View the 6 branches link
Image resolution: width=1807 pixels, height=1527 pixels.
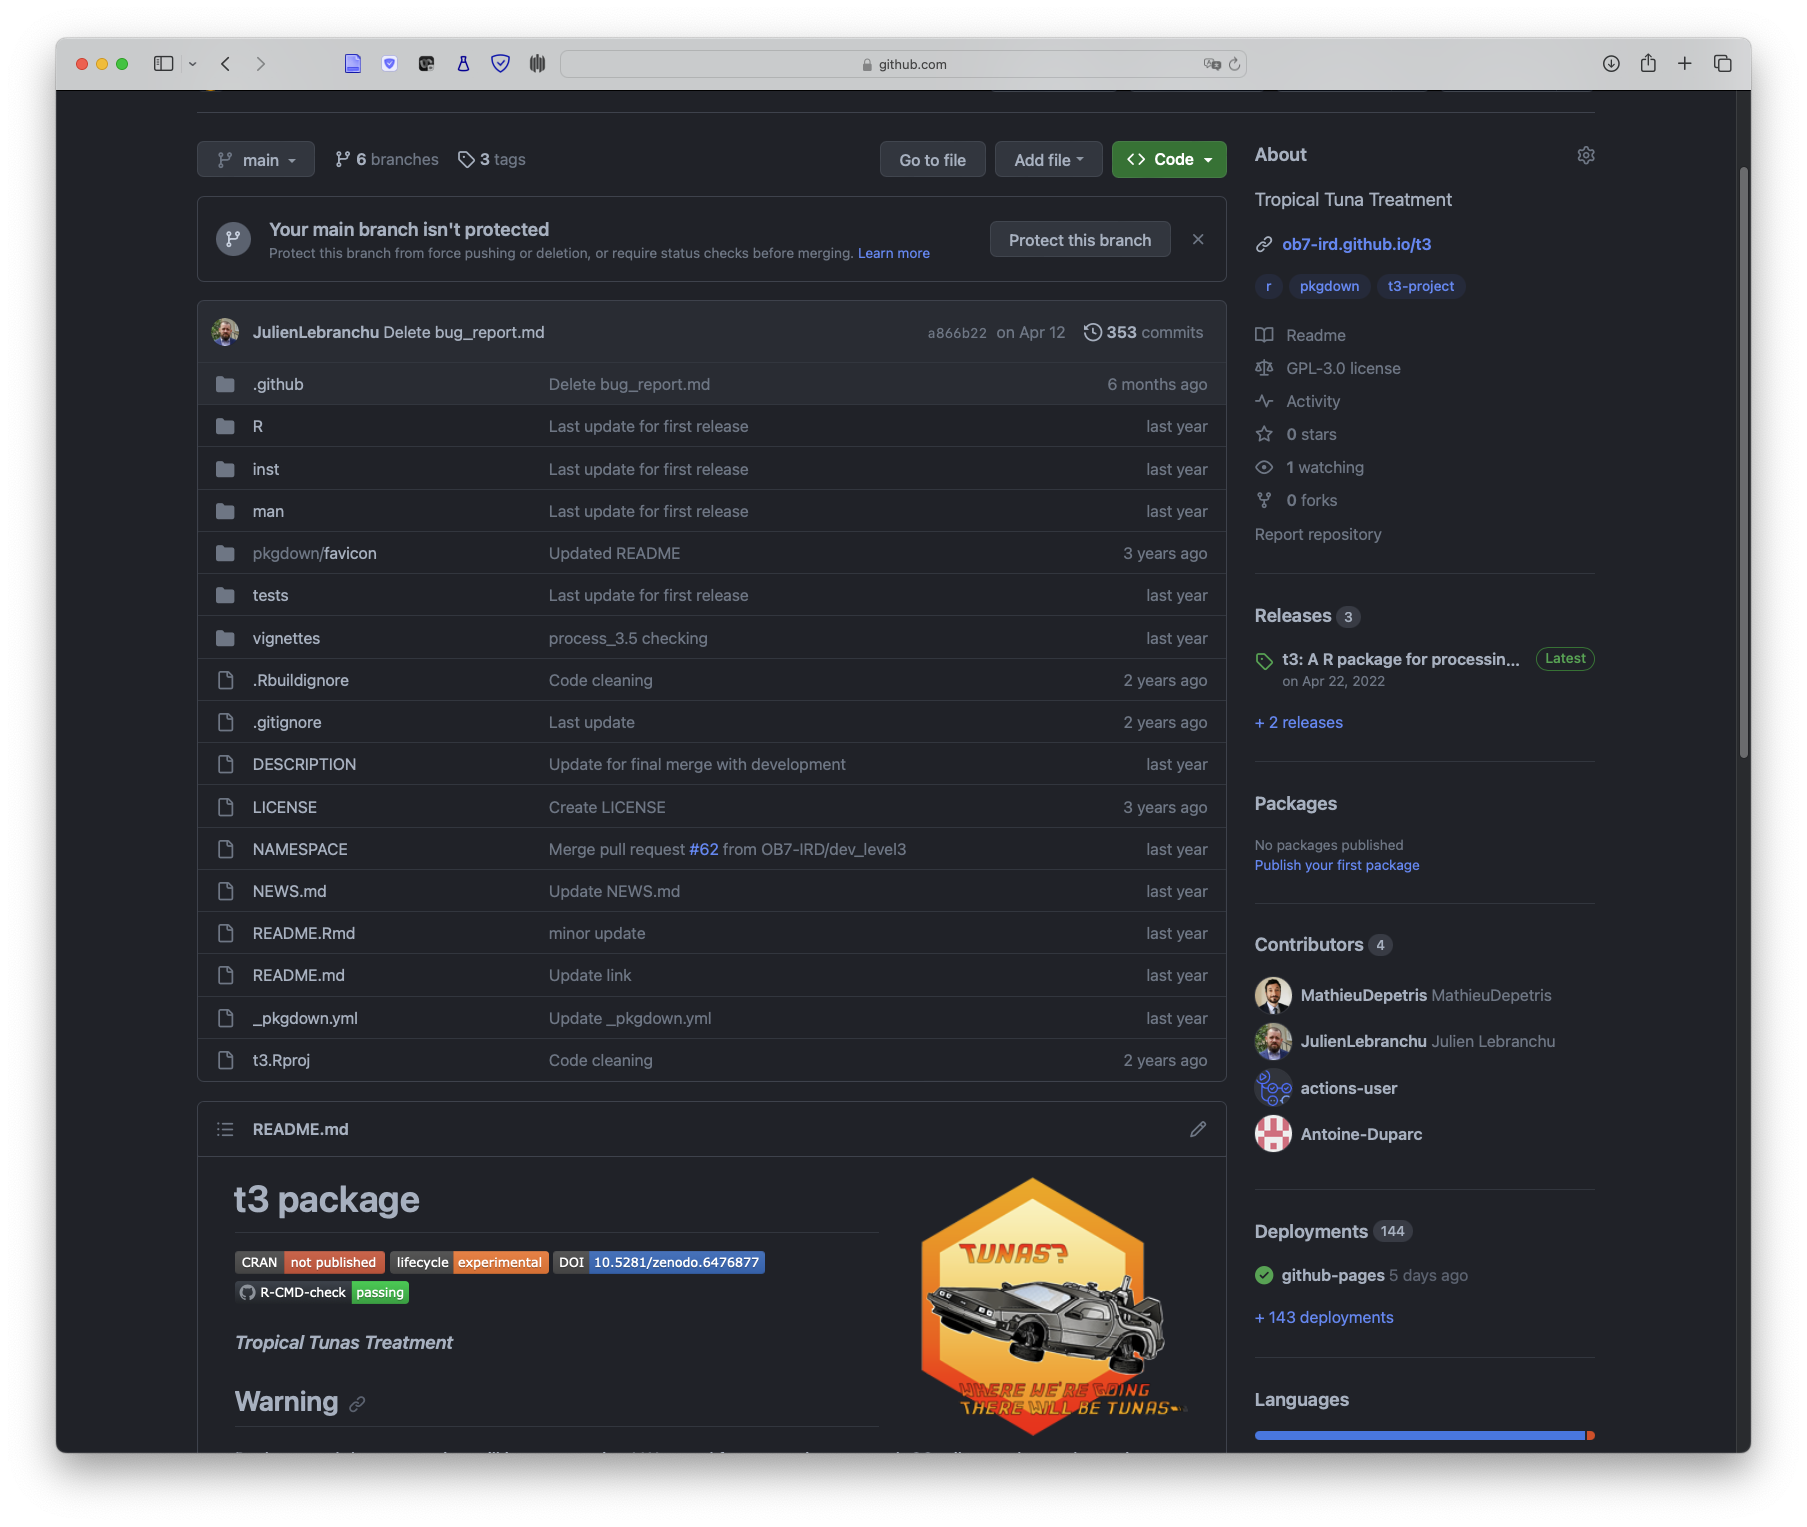click(x=387, y=159)
